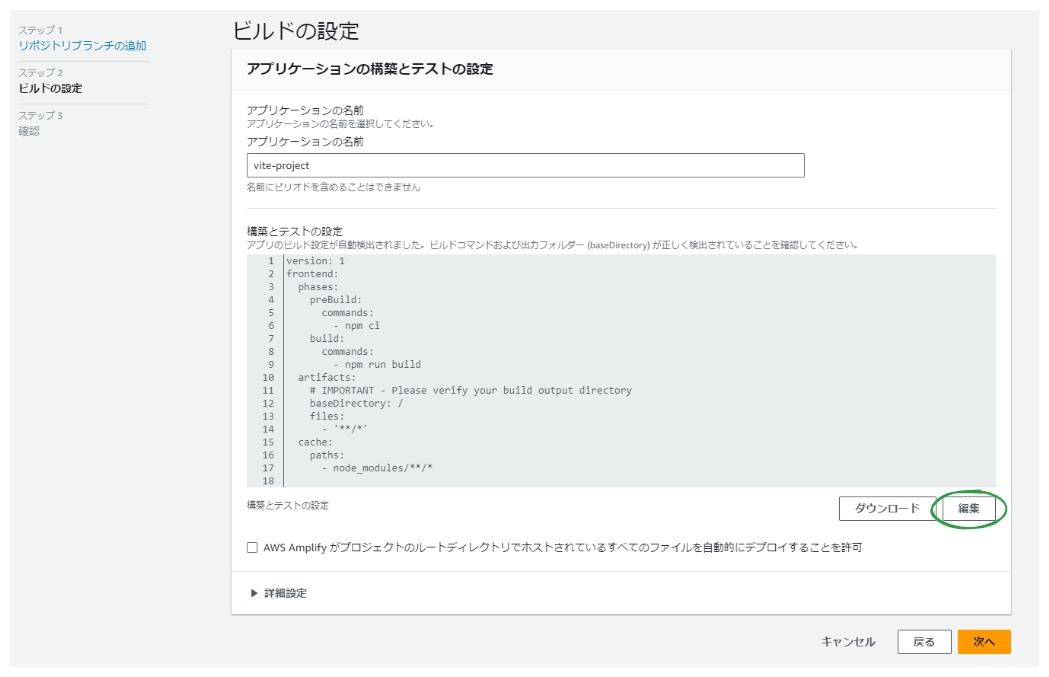Click the 'baseDirectory: /' line
This screenshot has width=1049, height=677.
click(357, 403)
